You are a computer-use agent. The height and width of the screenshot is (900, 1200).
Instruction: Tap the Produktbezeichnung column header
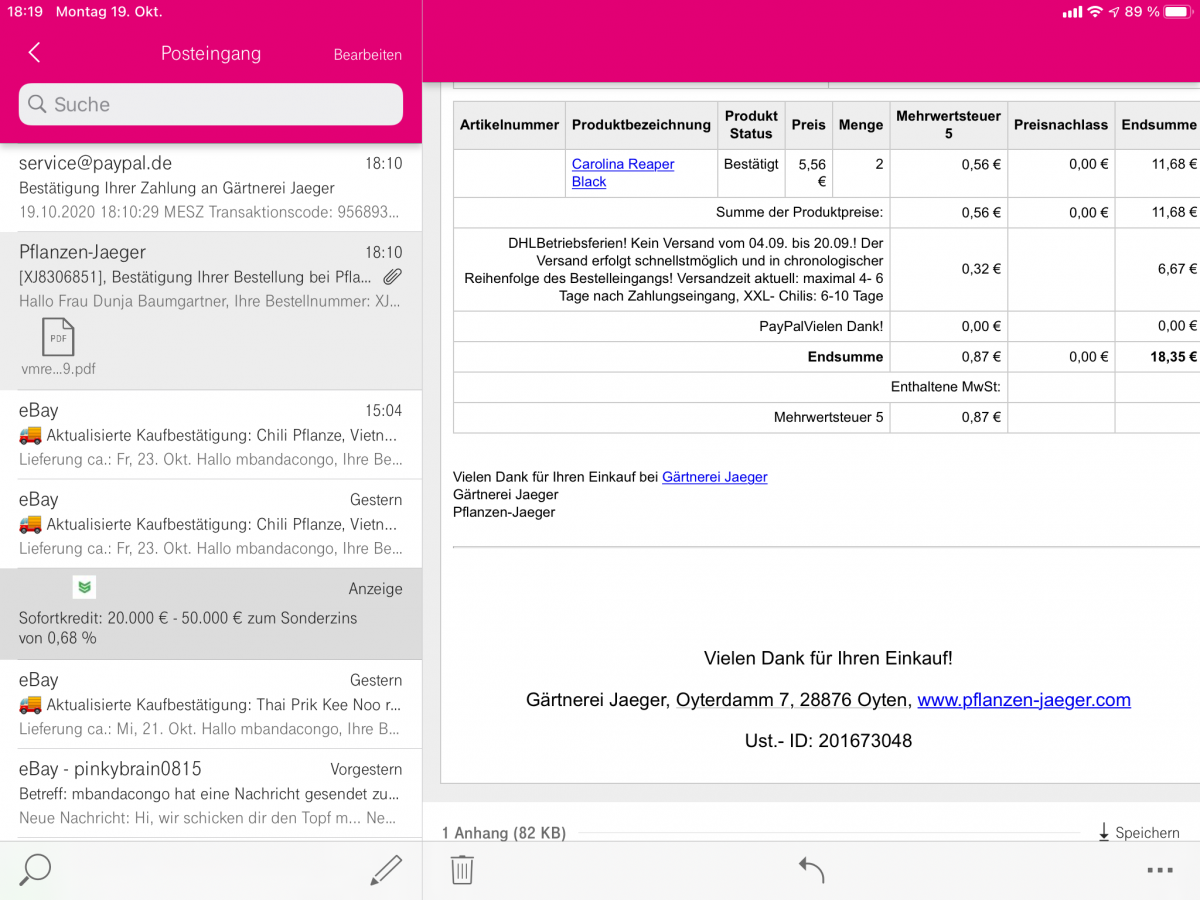pyautogui.click(x=641, y=125)
